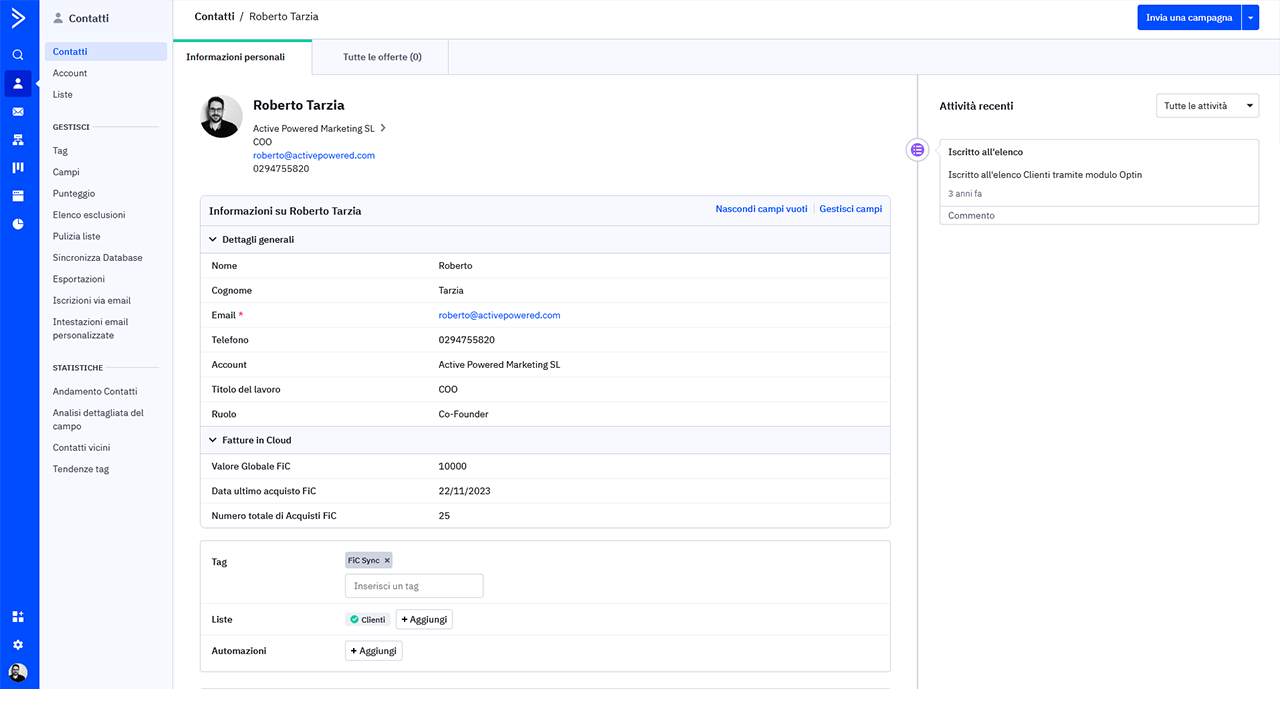Switch to the Informazioni personali tab

[x=242, y=57]
